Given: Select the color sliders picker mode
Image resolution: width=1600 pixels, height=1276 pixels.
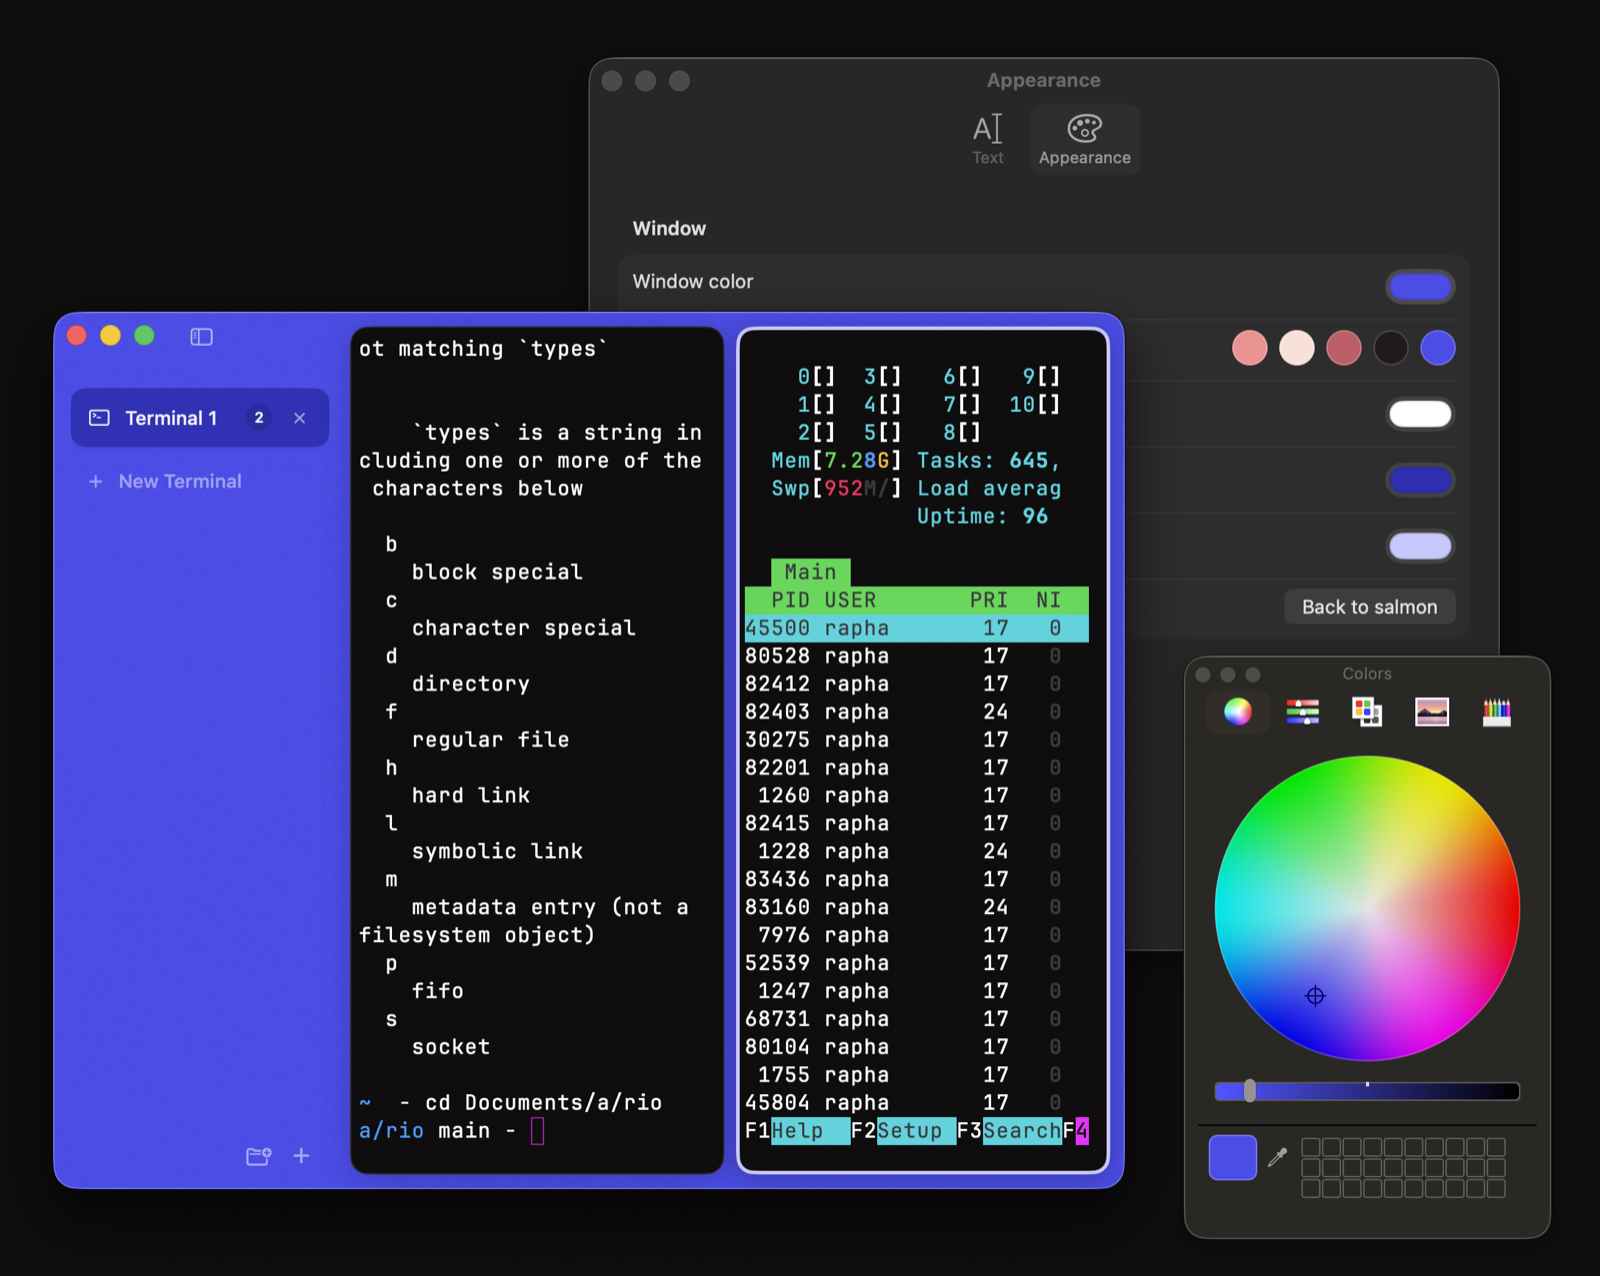Looking at the screenshot, I should pos(1303,712).
